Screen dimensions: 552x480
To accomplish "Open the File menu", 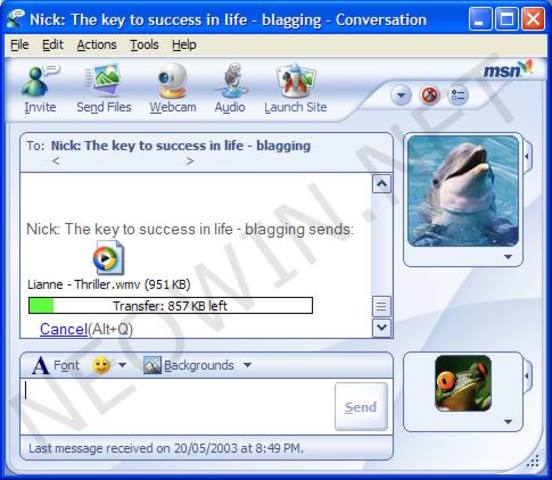I will click(19, 45).
